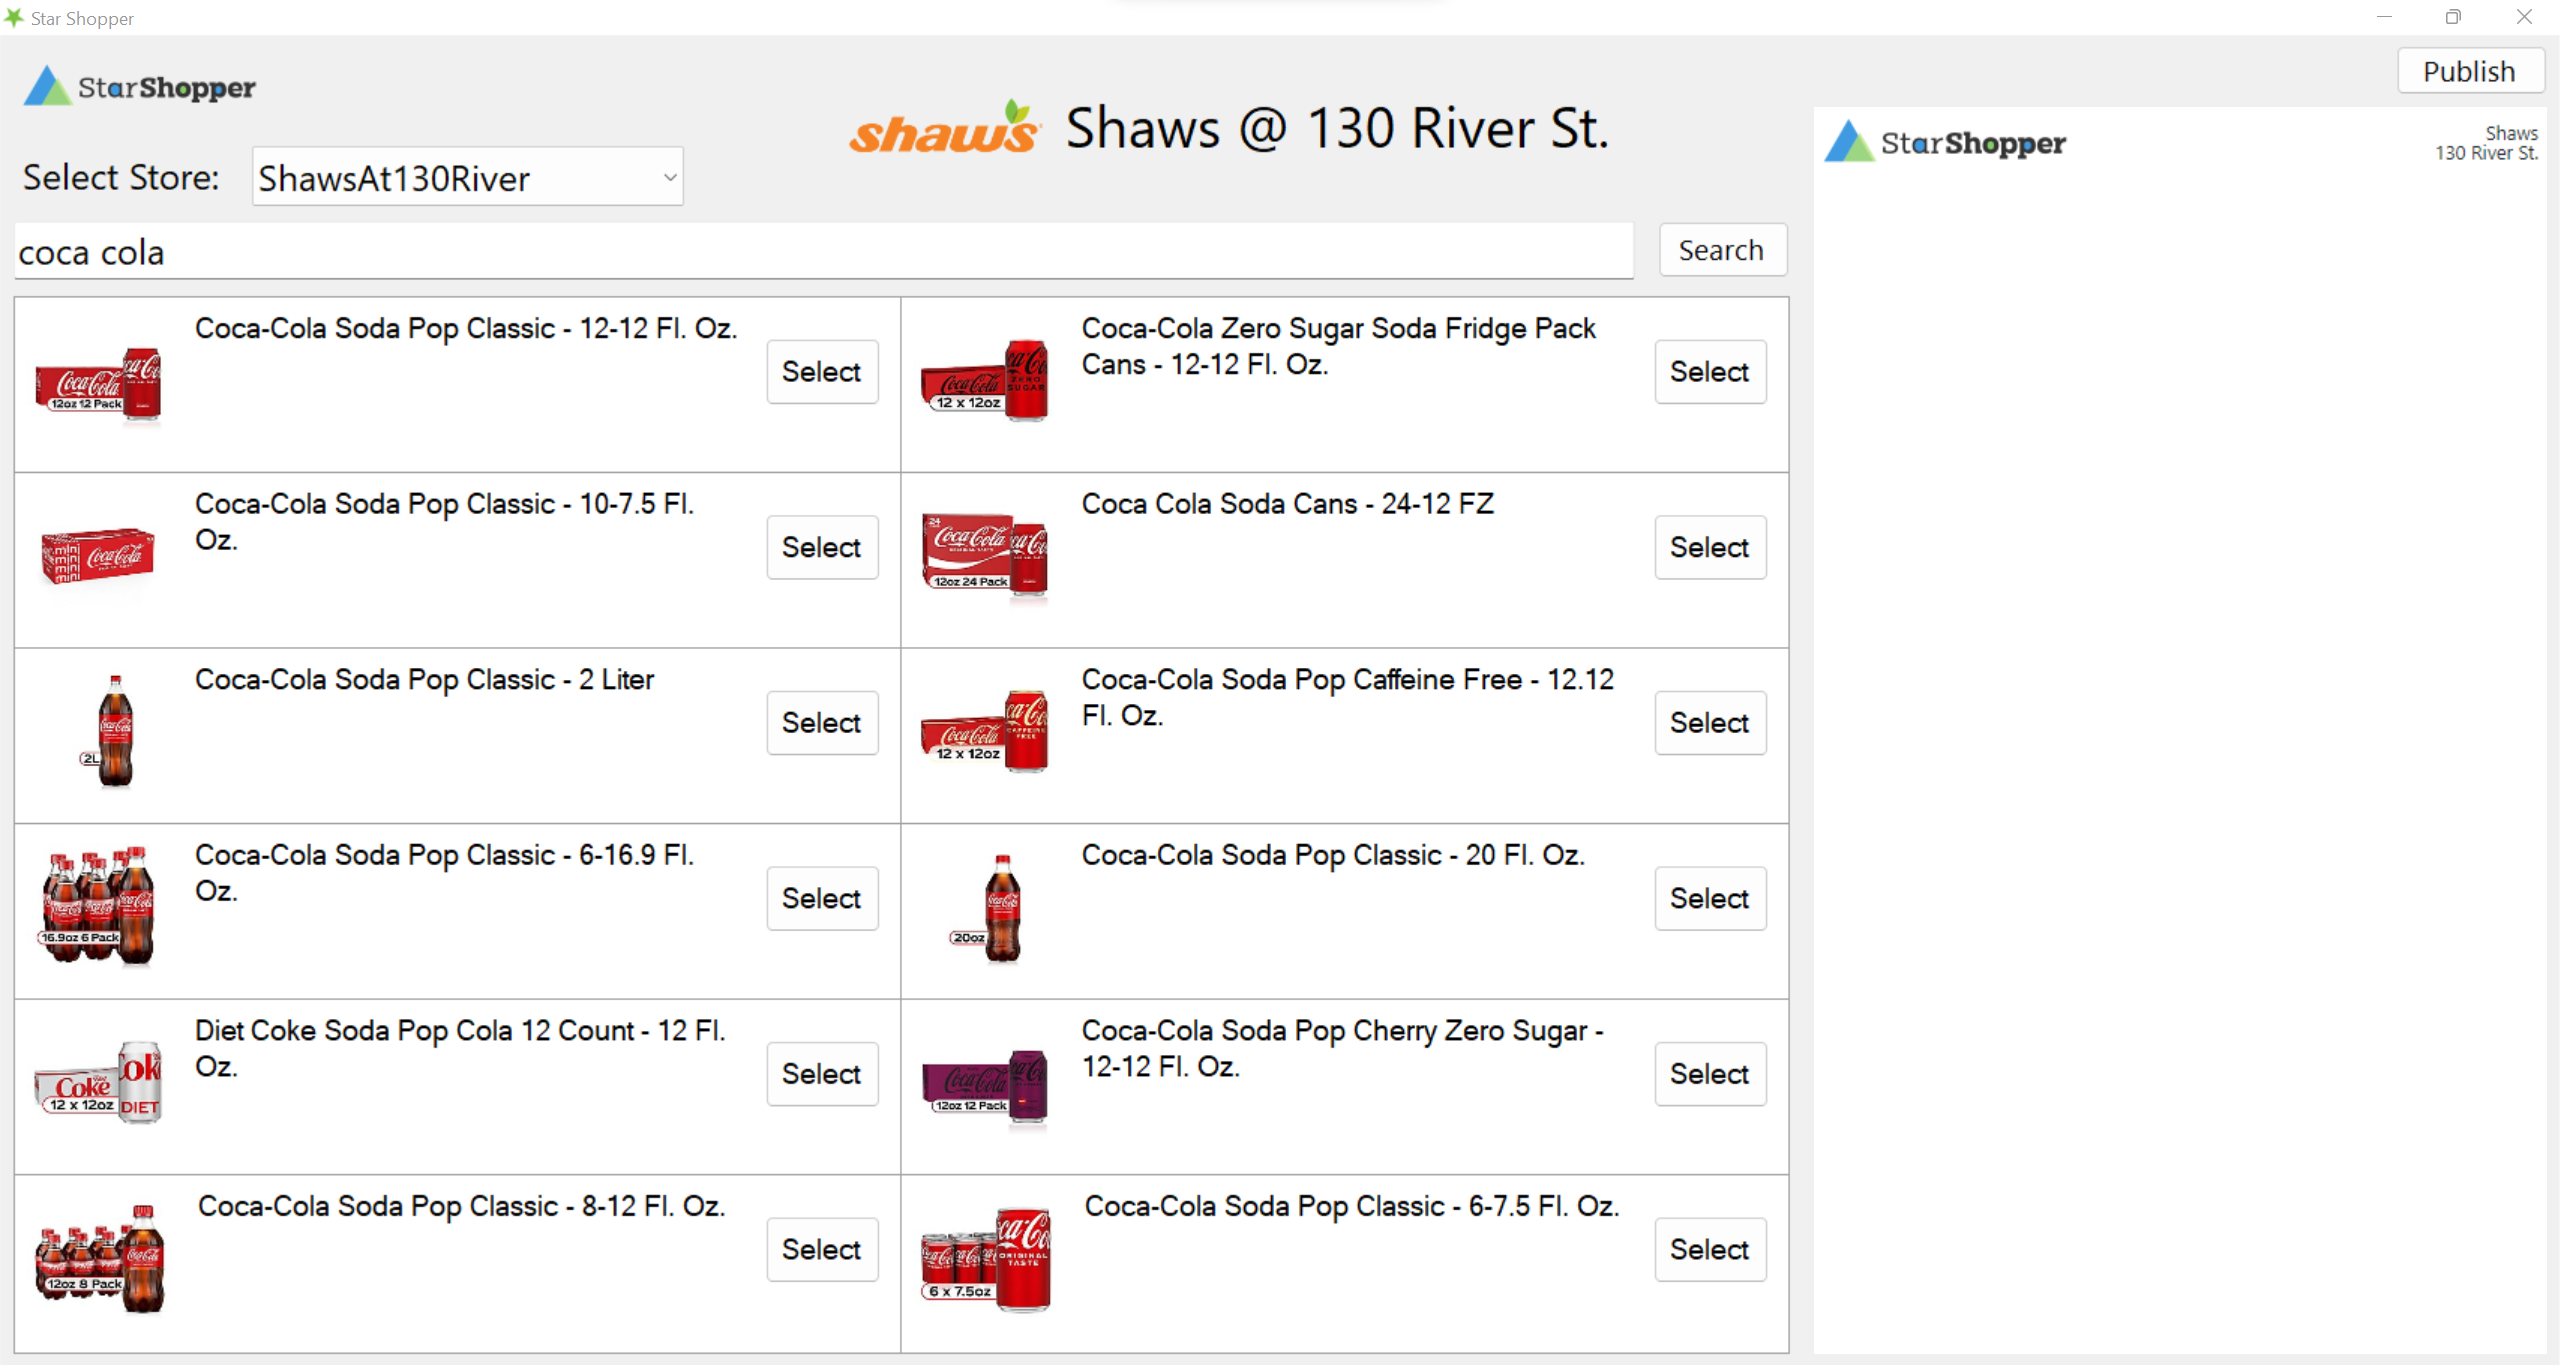Image resolution: width=2560 pixels, height=1365 pixels.
Task: Select Coca-Cola Classic 10-7.5 Fl. Oz.
Action: coord(821,547)
